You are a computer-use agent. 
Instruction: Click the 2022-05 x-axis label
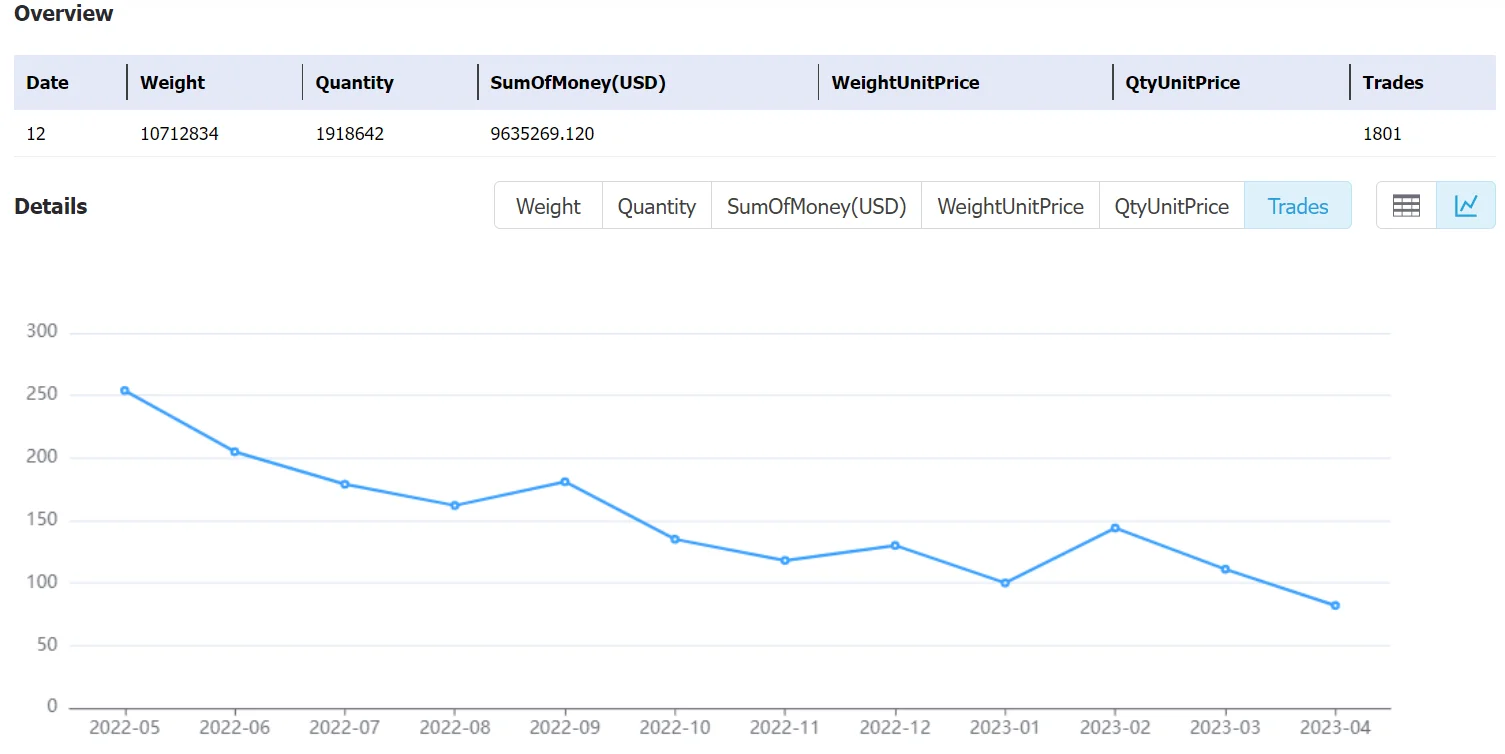coord(125,727)
